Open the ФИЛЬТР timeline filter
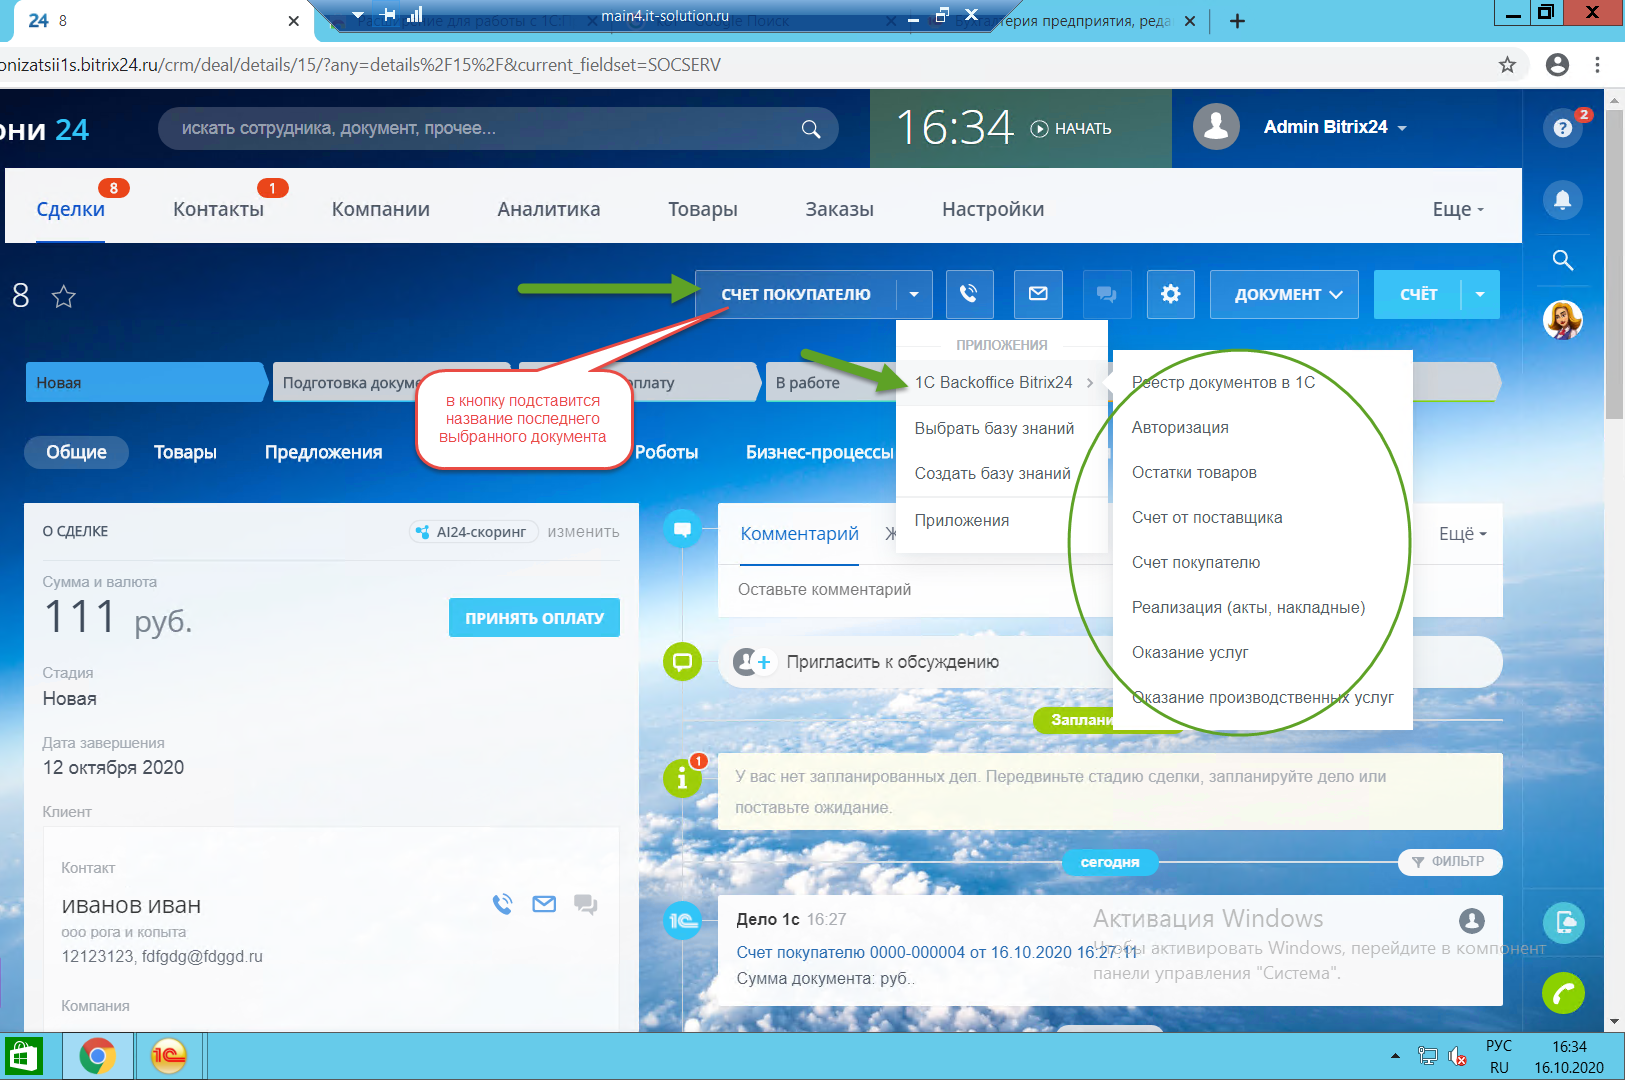This screenshot has width=1625, height=1080. click(1449, 861)
